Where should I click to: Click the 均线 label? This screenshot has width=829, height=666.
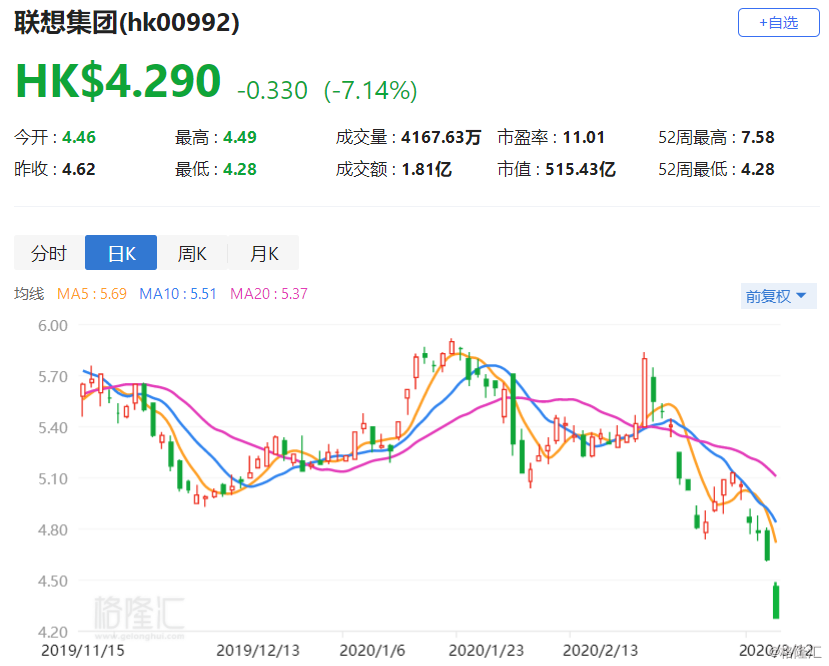(29, 294)
